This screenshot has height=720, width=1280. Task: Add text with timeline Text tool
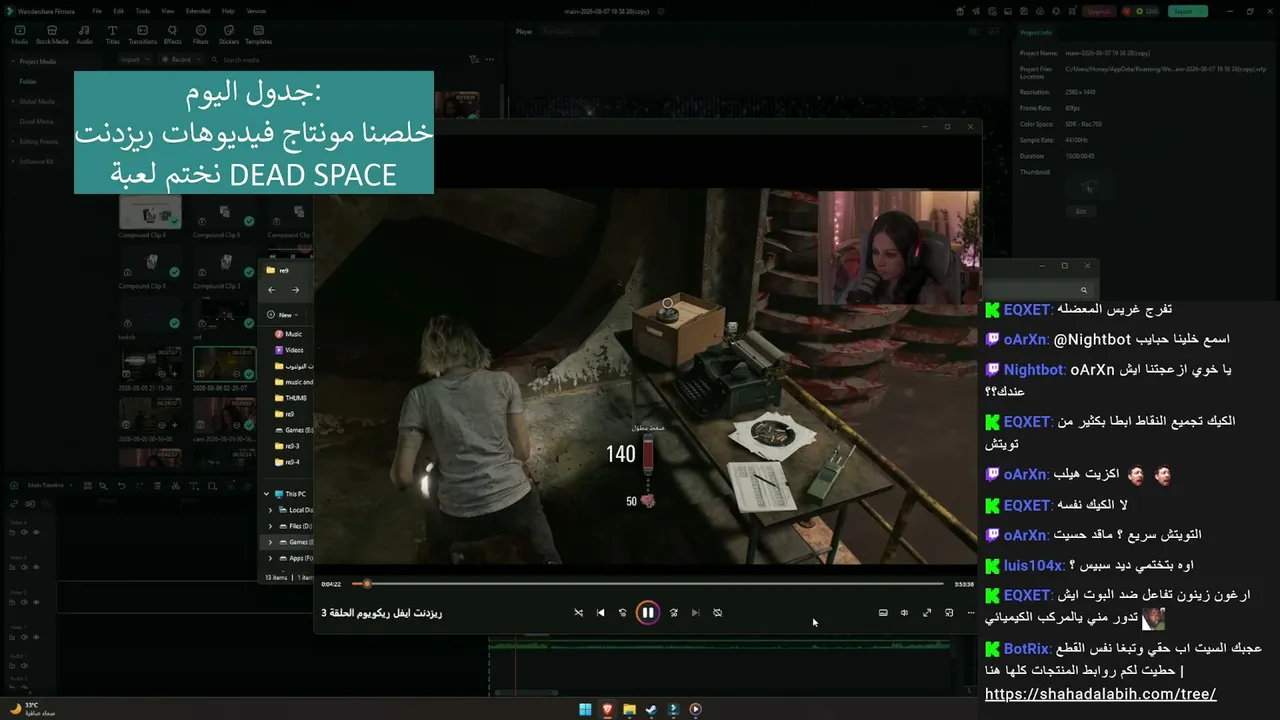pos(194,486)
